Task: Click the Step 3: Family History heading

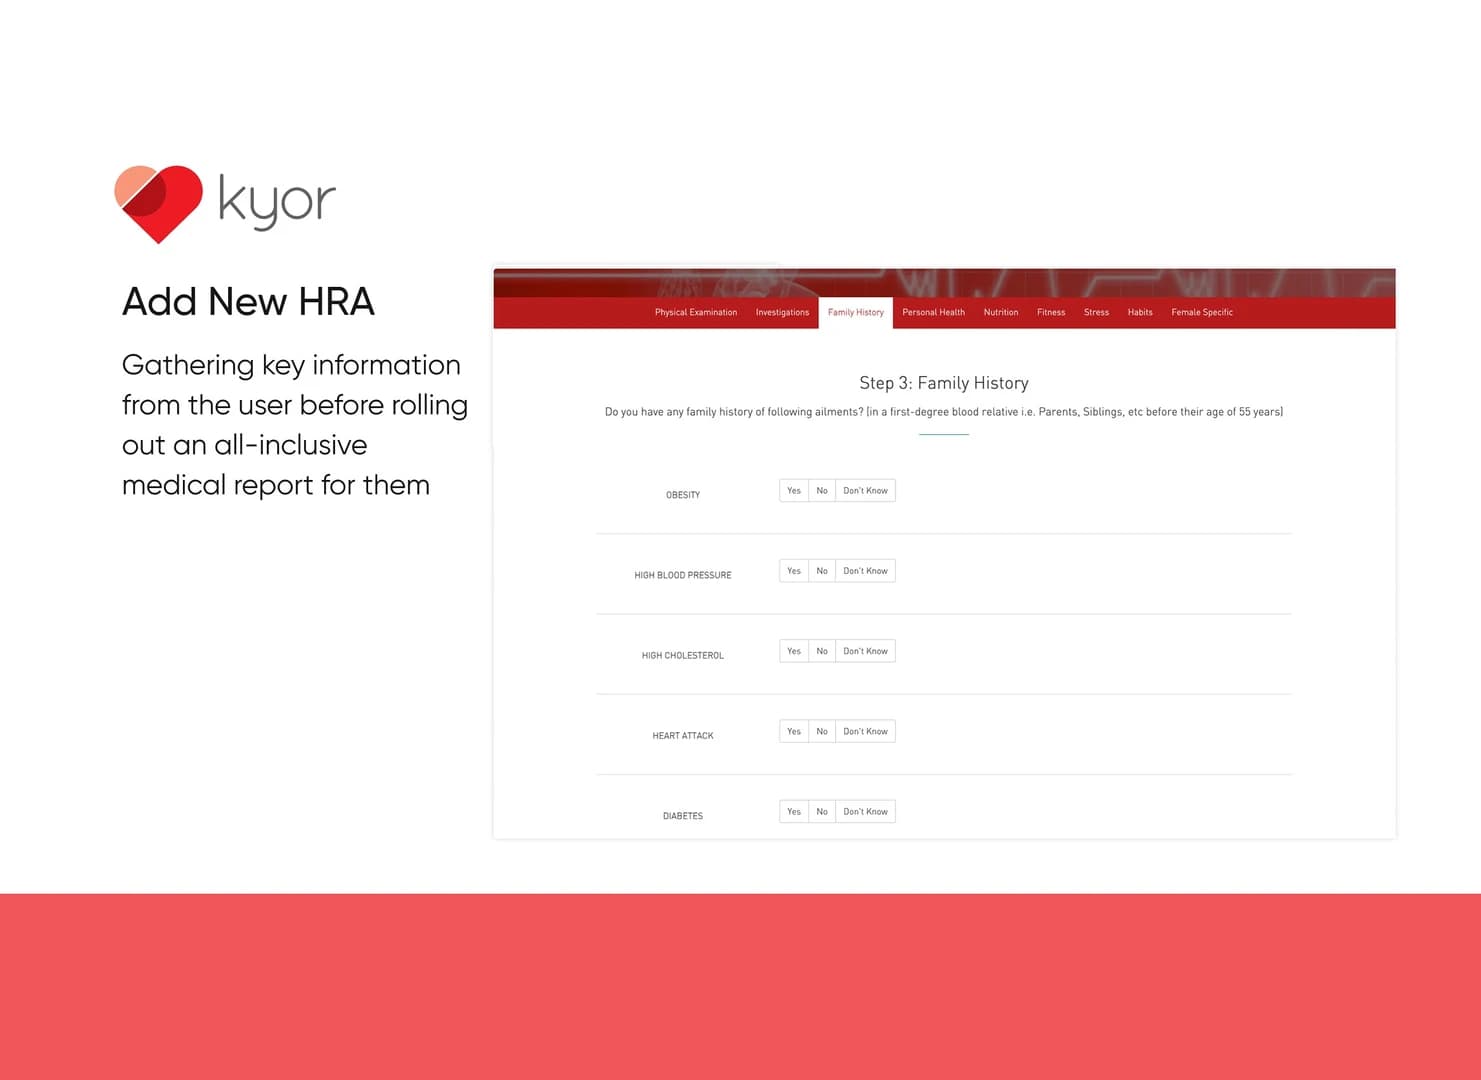Action: pyautogui.click(x=944, y=383)
